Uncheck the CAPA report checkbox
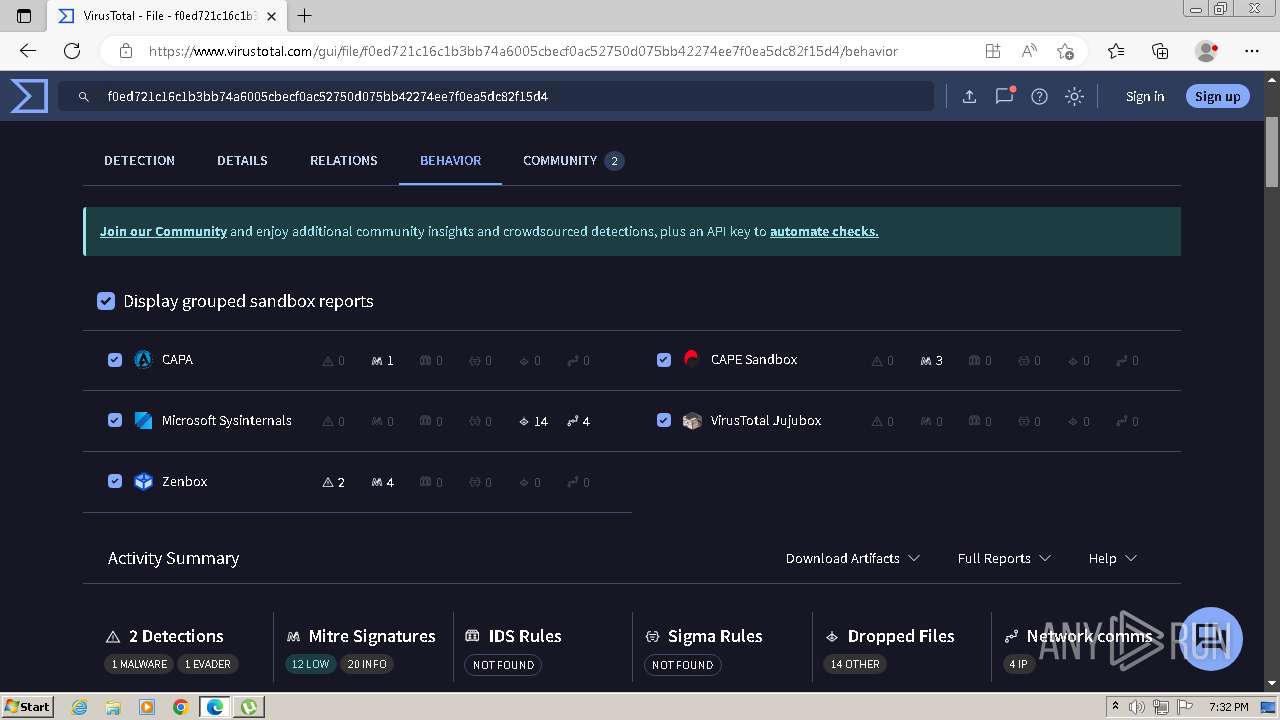 click(115, 360)
